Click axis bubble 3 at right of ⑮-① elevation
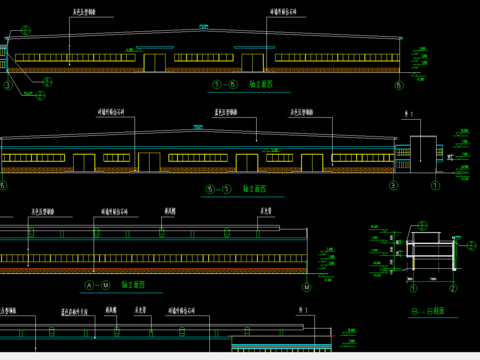Image resolution: width=480 pixels, height=360 pixels. (x=393, y=185)
